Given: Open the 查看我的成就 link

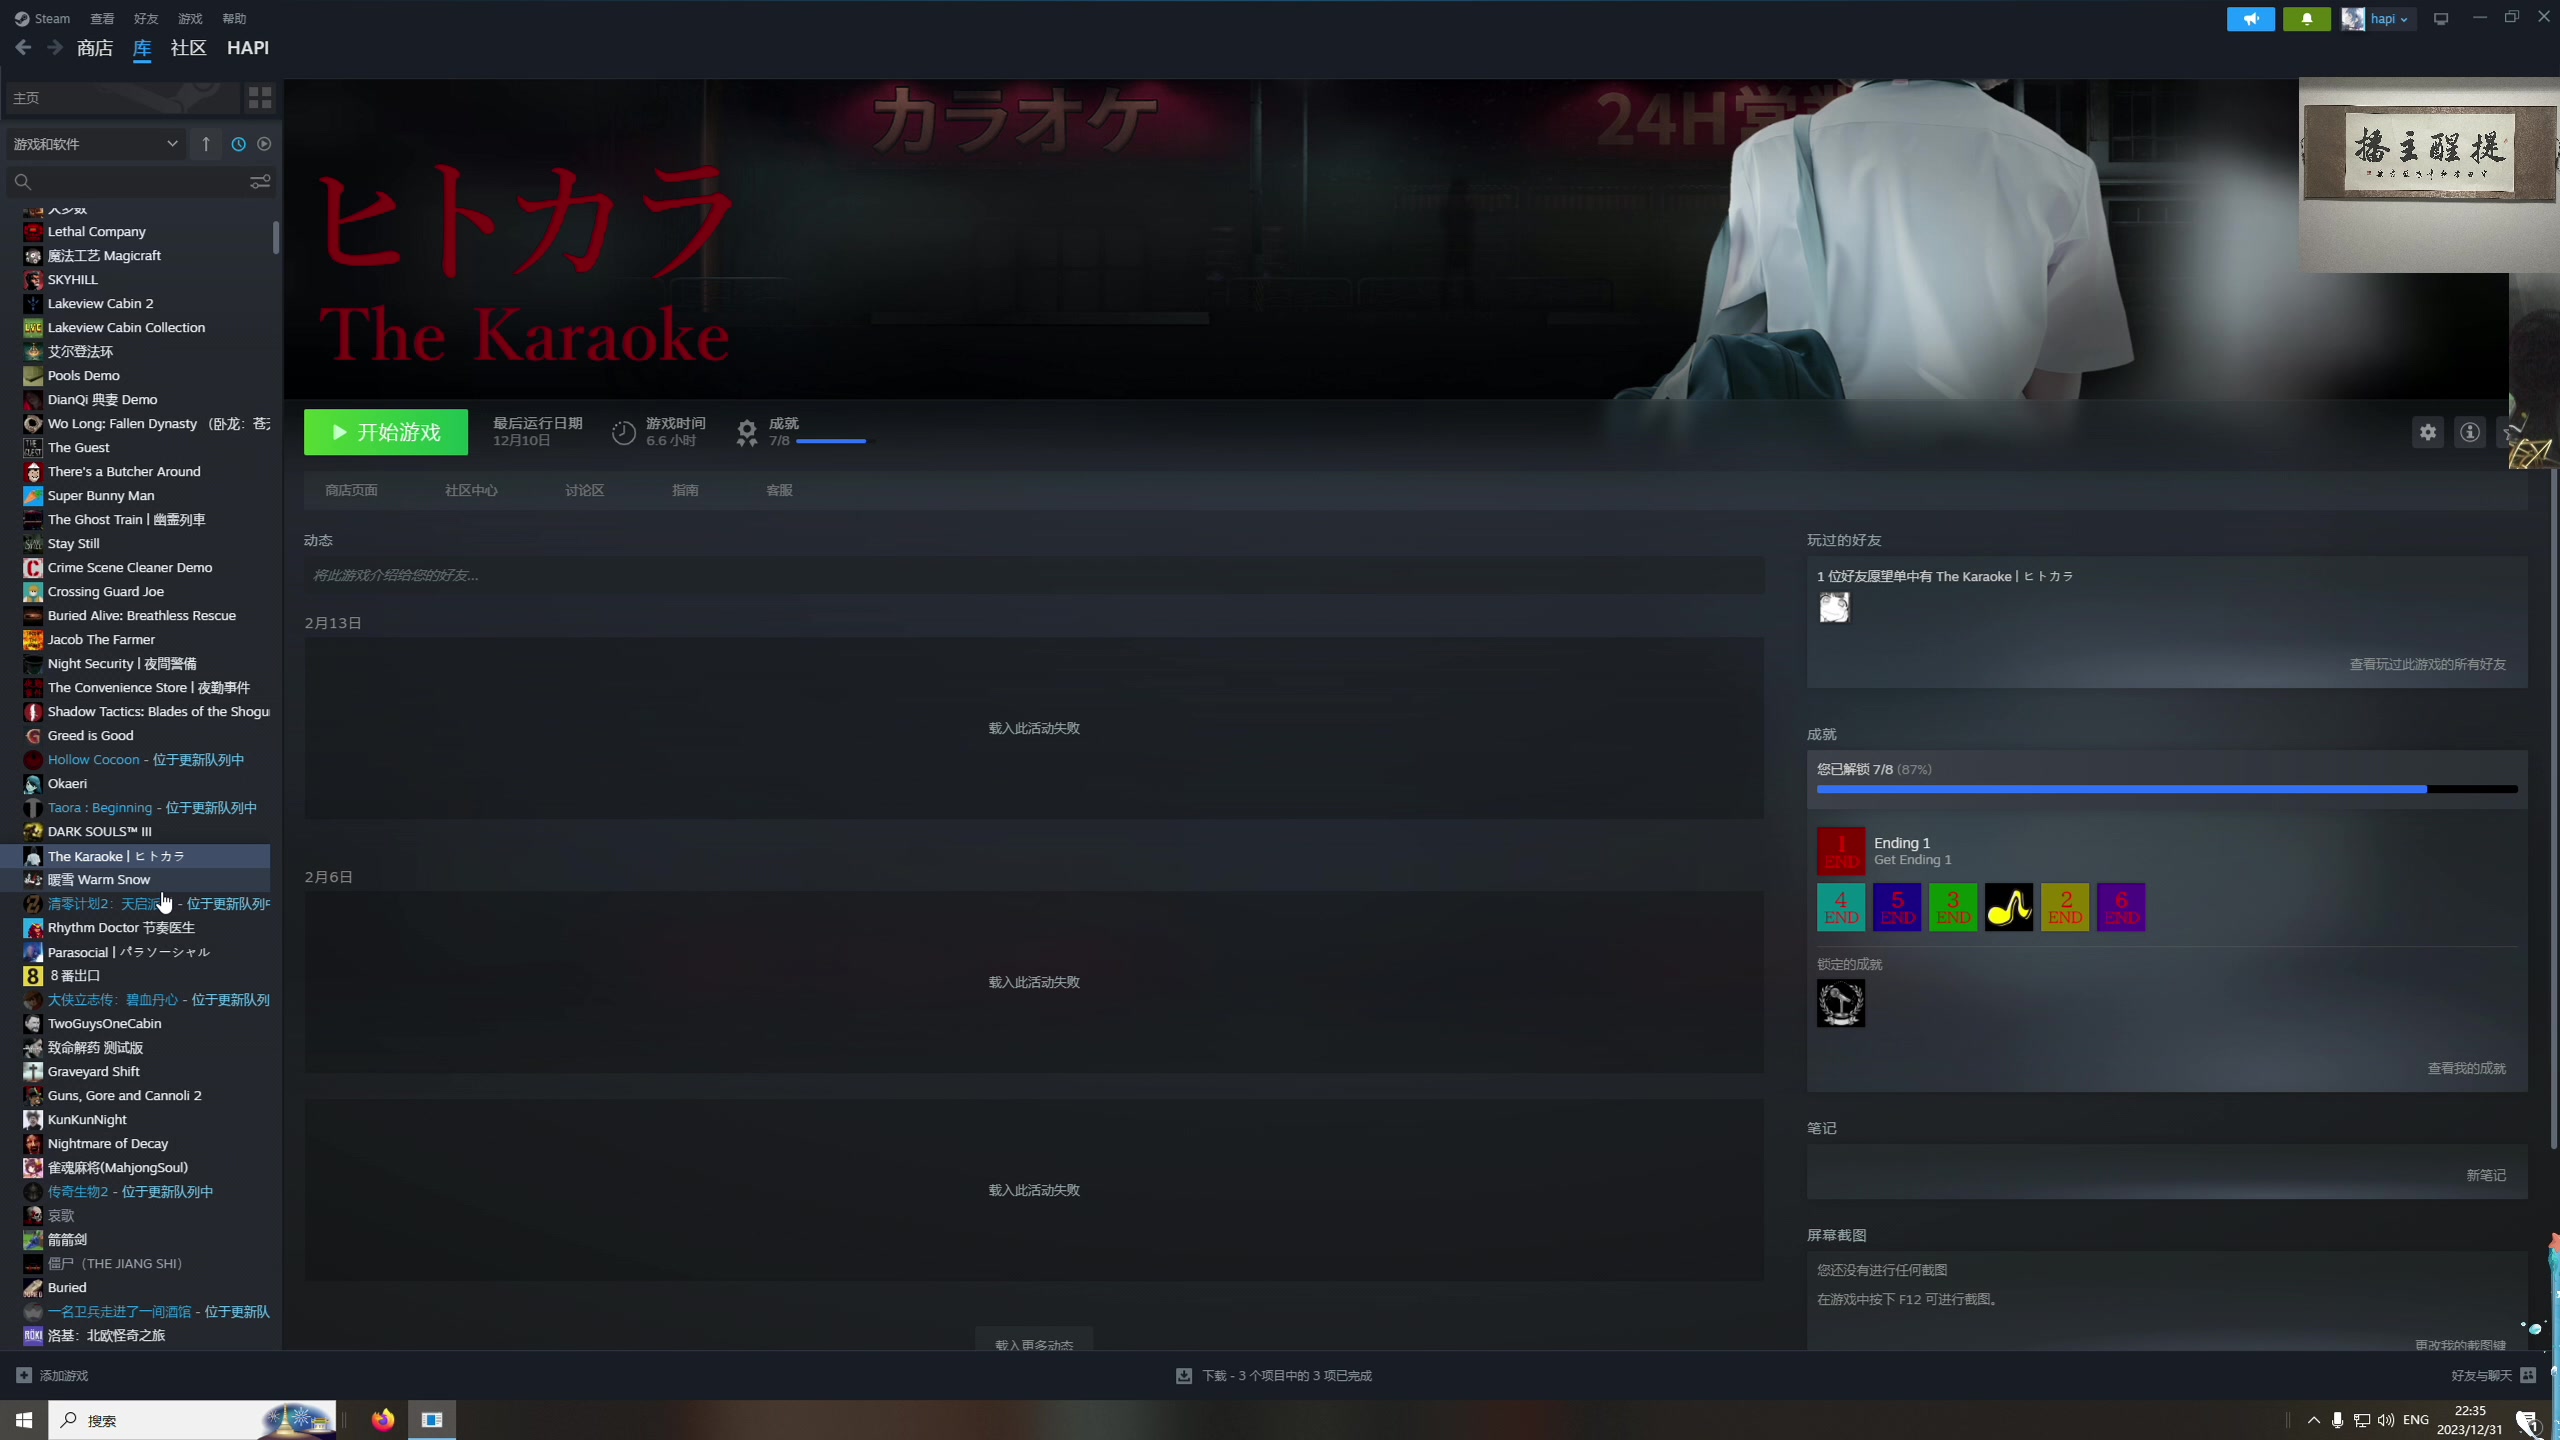Looking at the screenshot, I should click(2466, 1068).
